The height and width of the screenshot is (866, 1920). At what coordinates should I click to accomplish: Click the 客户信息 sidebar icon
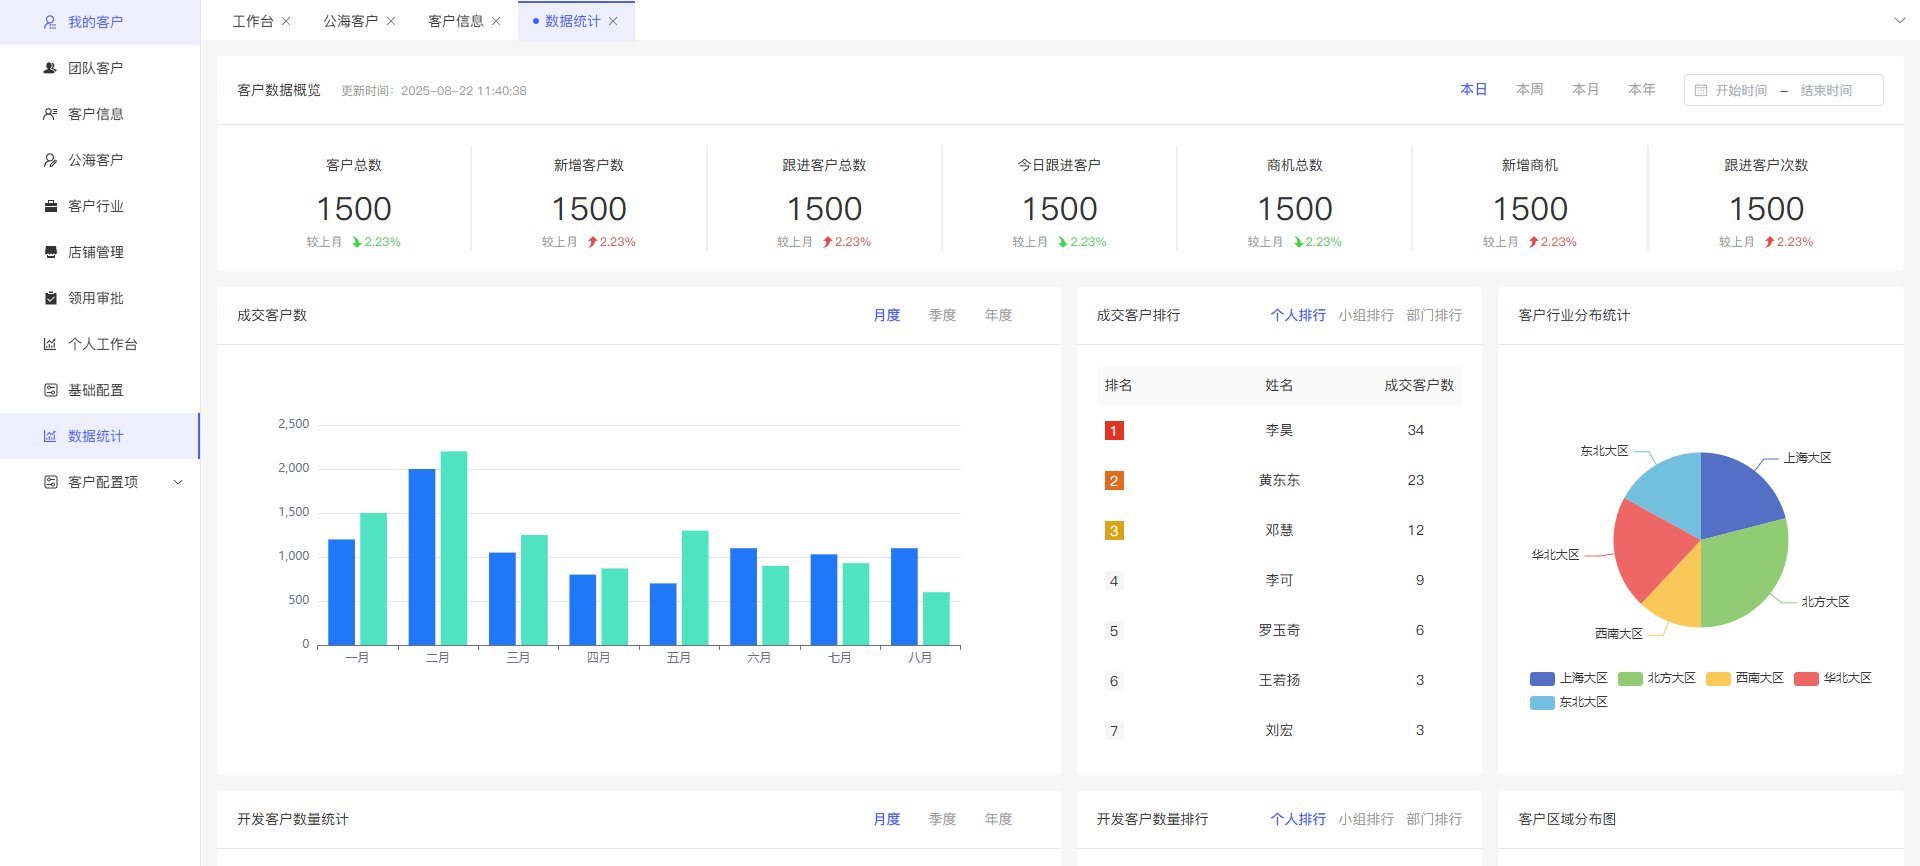[50, 114]
